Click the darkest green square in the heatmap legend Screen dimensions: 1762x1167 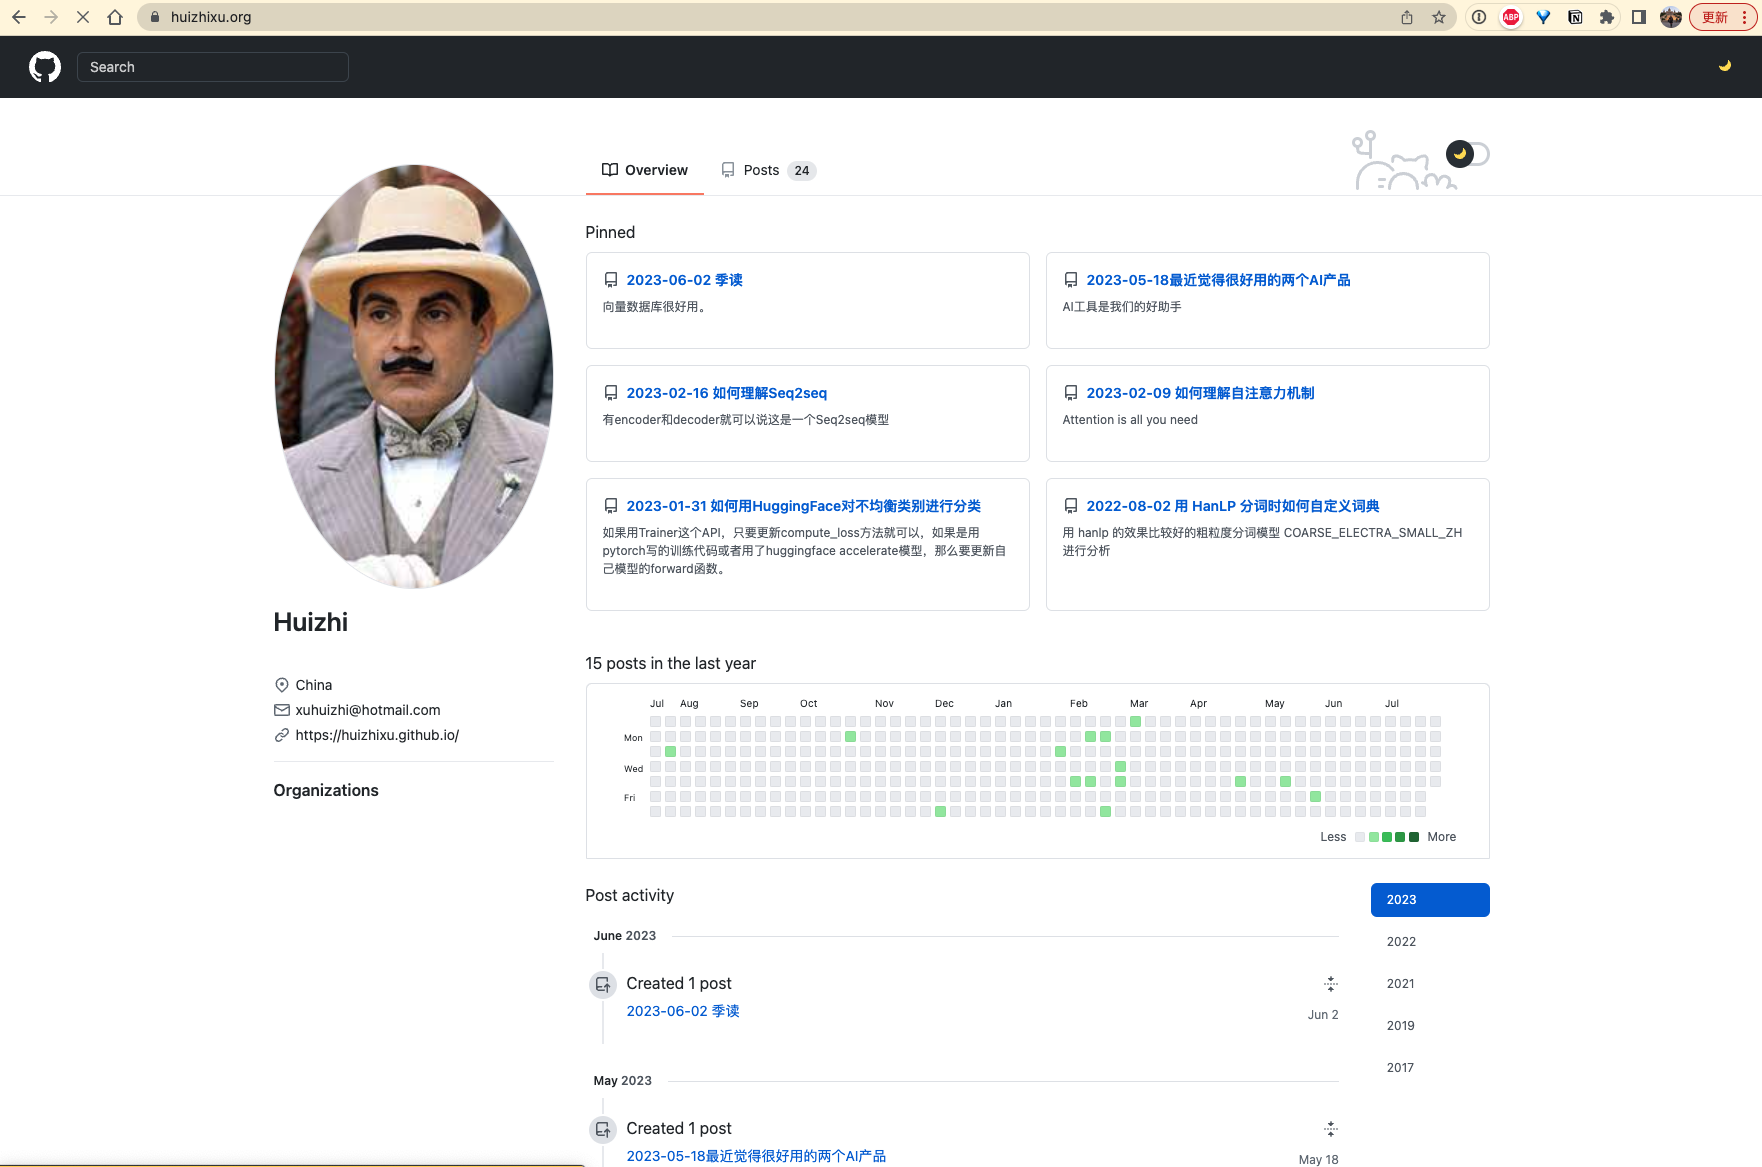1413,837
